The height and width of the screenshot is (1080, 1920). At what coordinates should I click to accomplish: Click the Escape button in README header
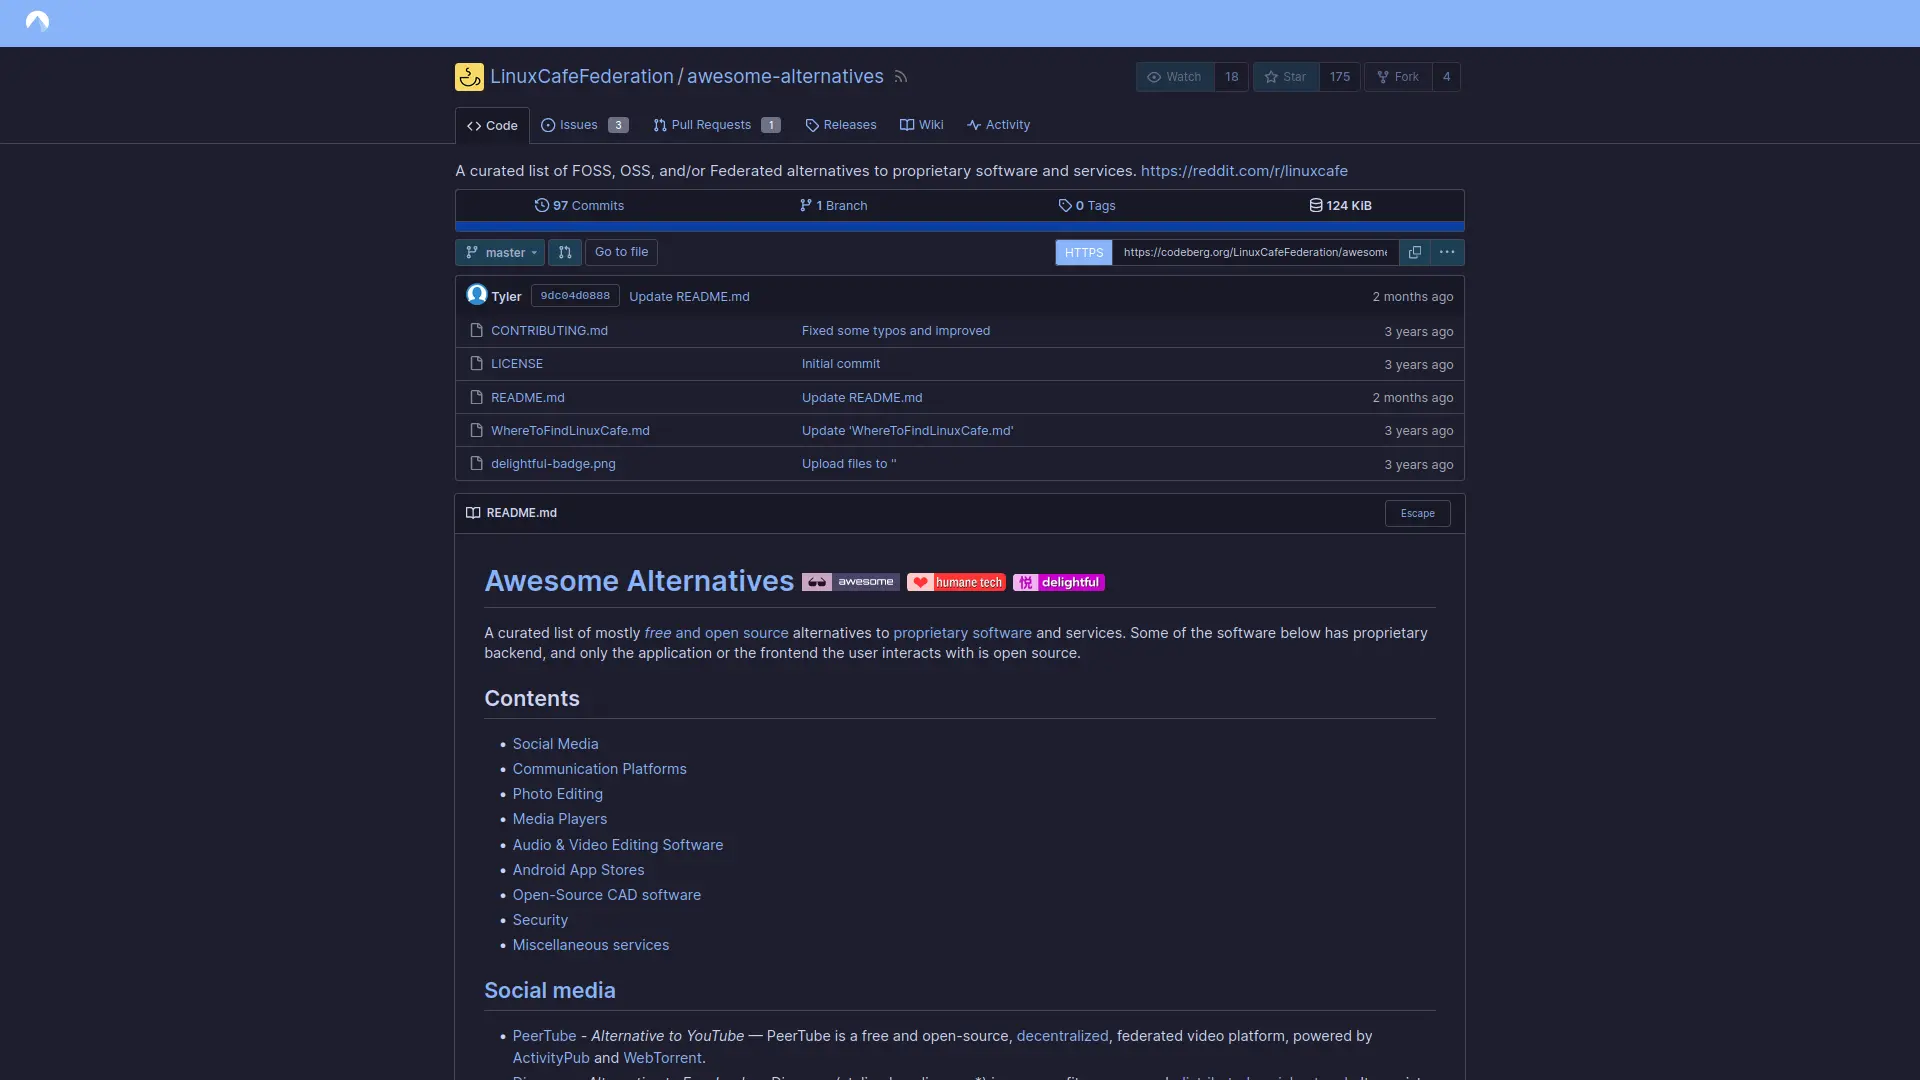tap(1417, 513)
